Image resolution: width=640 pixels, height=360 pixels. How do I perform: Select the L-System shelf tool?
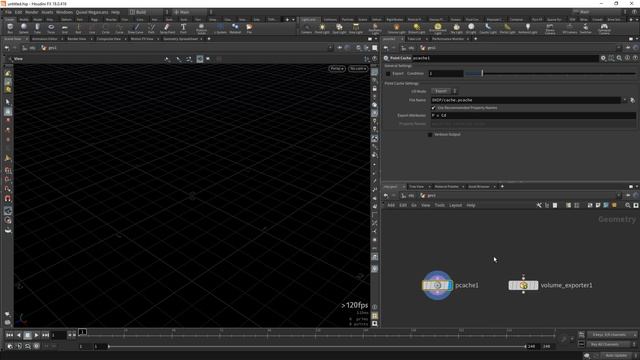(x=220, y=28)
